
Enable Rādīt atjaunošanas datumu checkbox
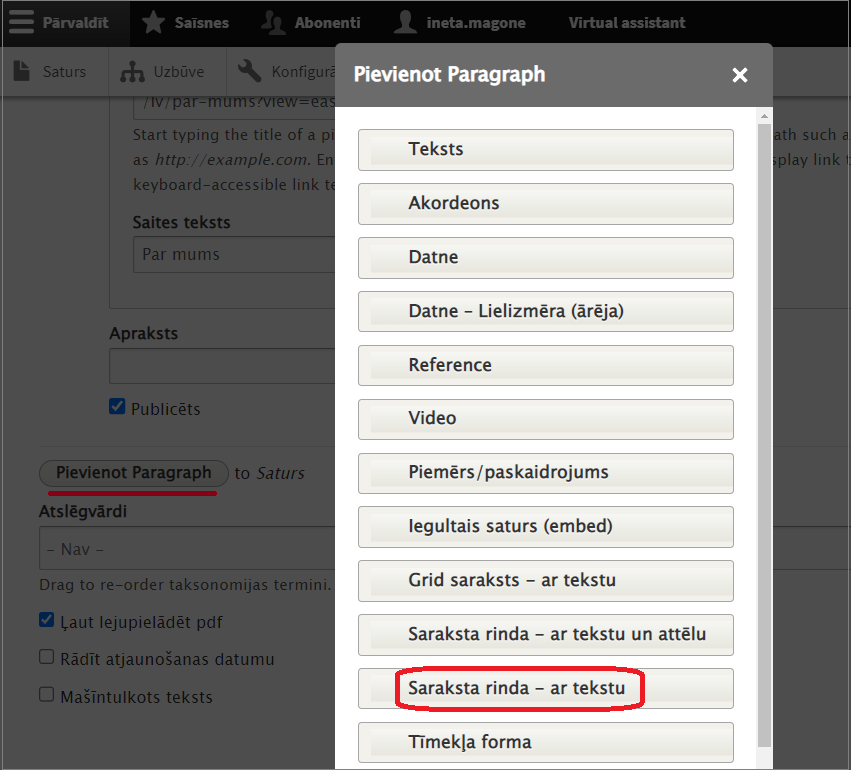pyautogui.click(x=47, y=657)
